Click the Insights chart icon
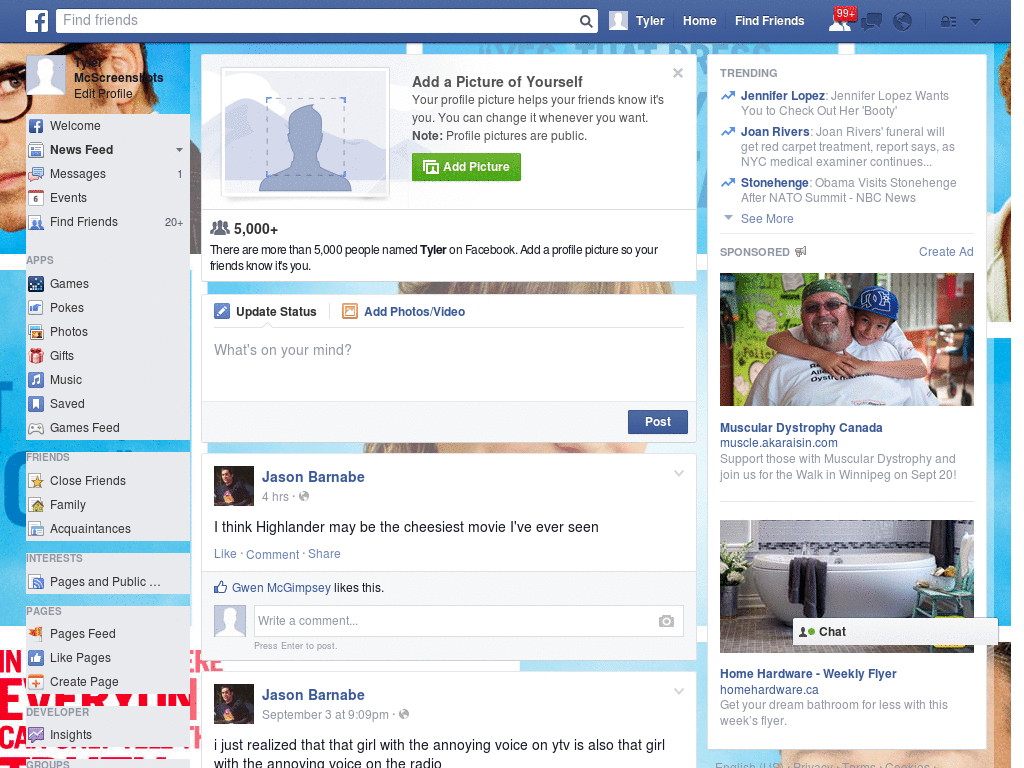Viewport: 1024px width, 768px height. coord(36,735)
